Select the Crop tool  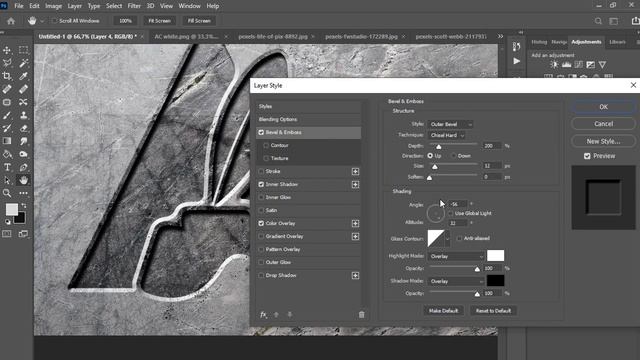pyautogui.click(x=7, y=76)
